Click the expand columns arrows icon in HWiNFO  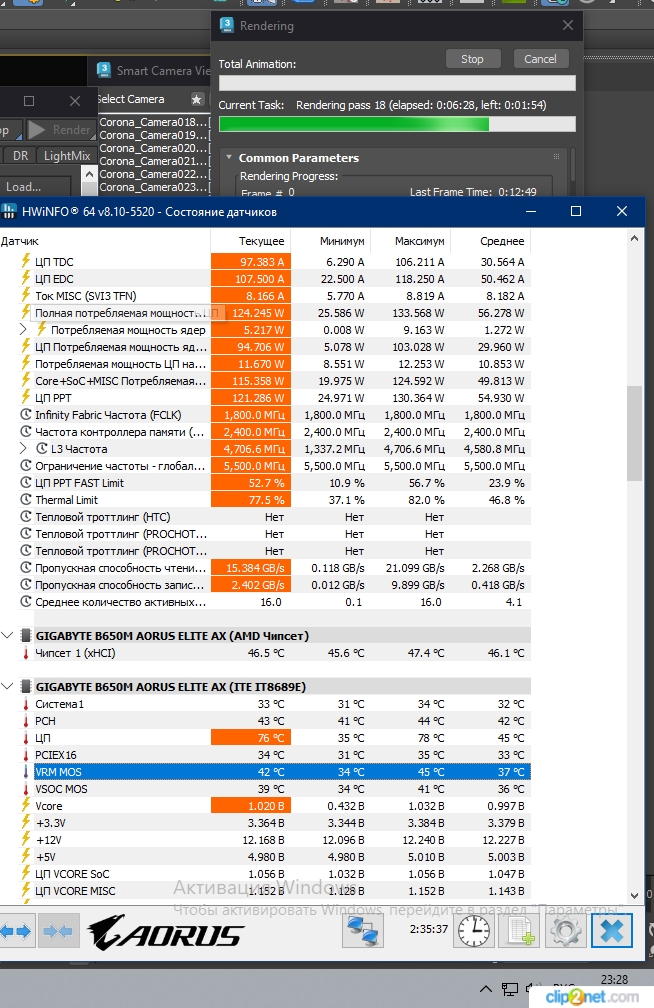(x=17, y=931)
